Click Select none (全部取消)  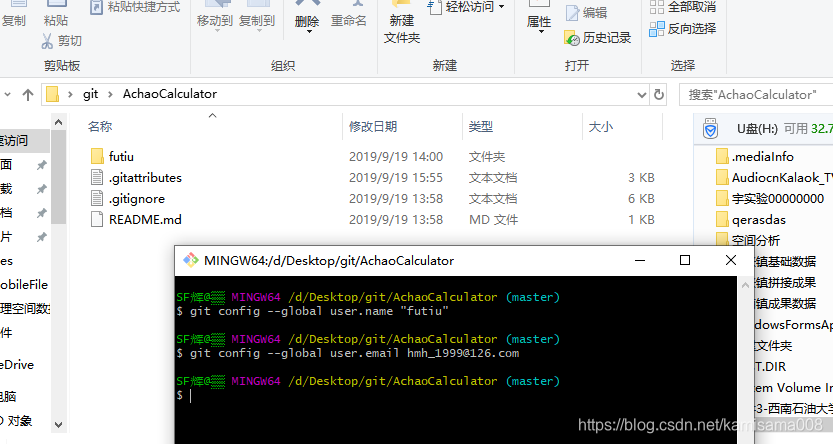coord(683,7)
